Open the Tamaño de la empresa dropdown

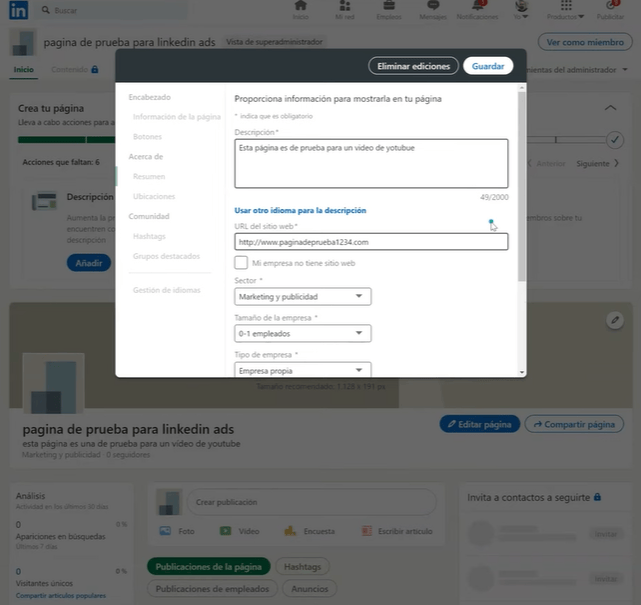click(303, 334)
